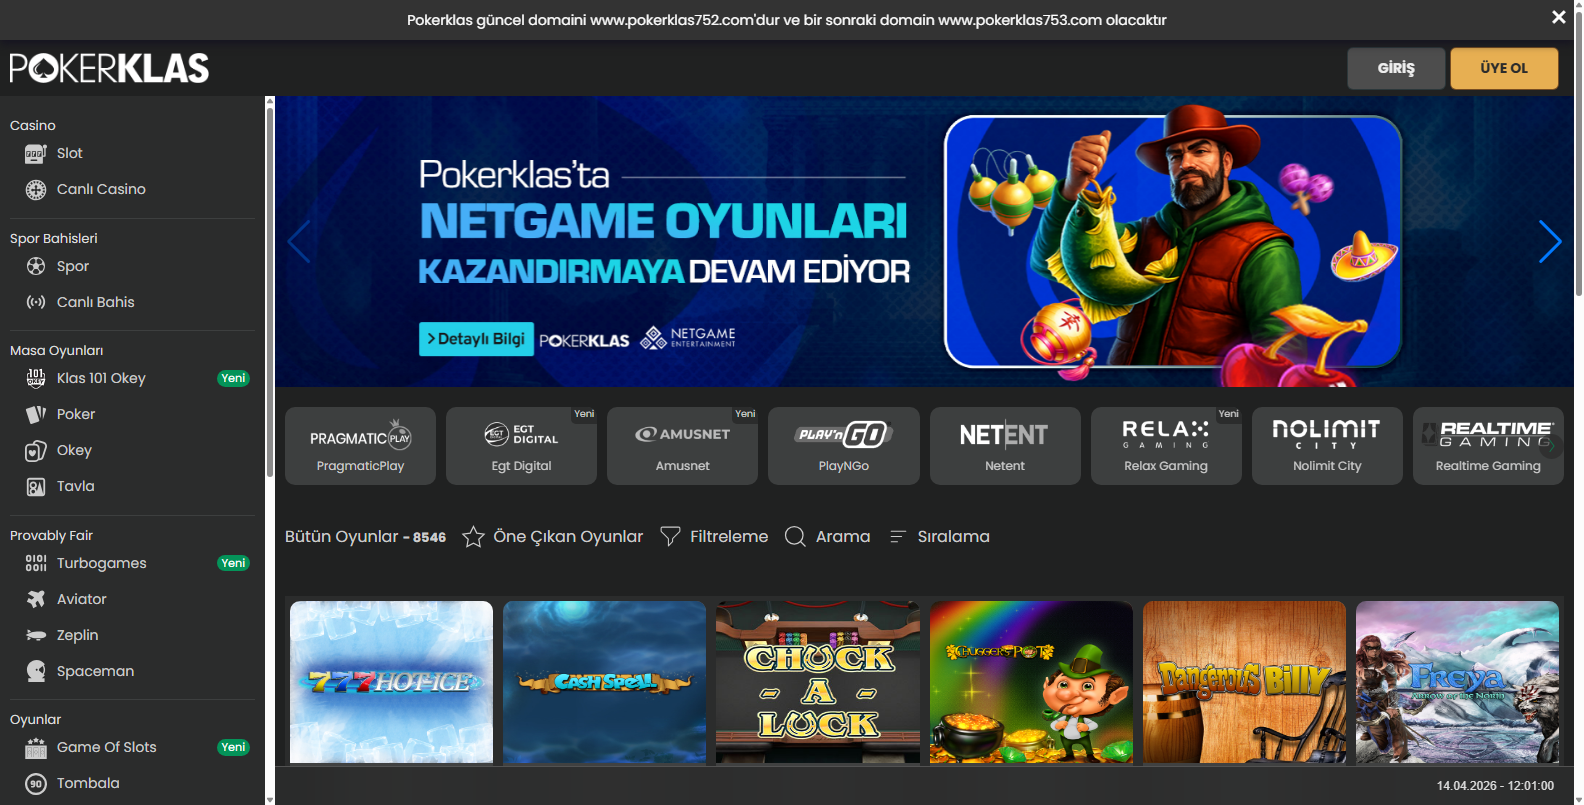Select the PragmaticPlay provider tile
The width and height of the screenshot is (1584, 805).
360,446
